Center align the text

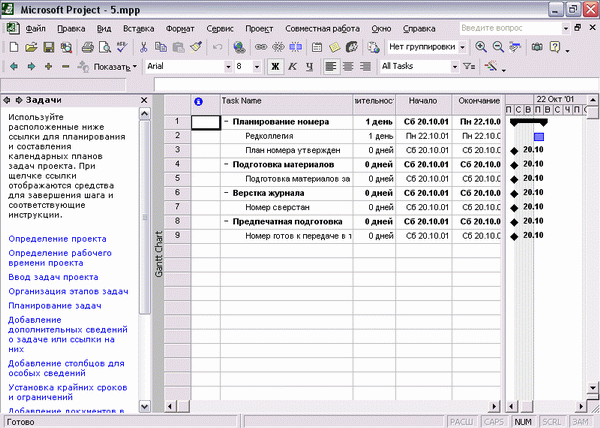click(x=348, y=67)
